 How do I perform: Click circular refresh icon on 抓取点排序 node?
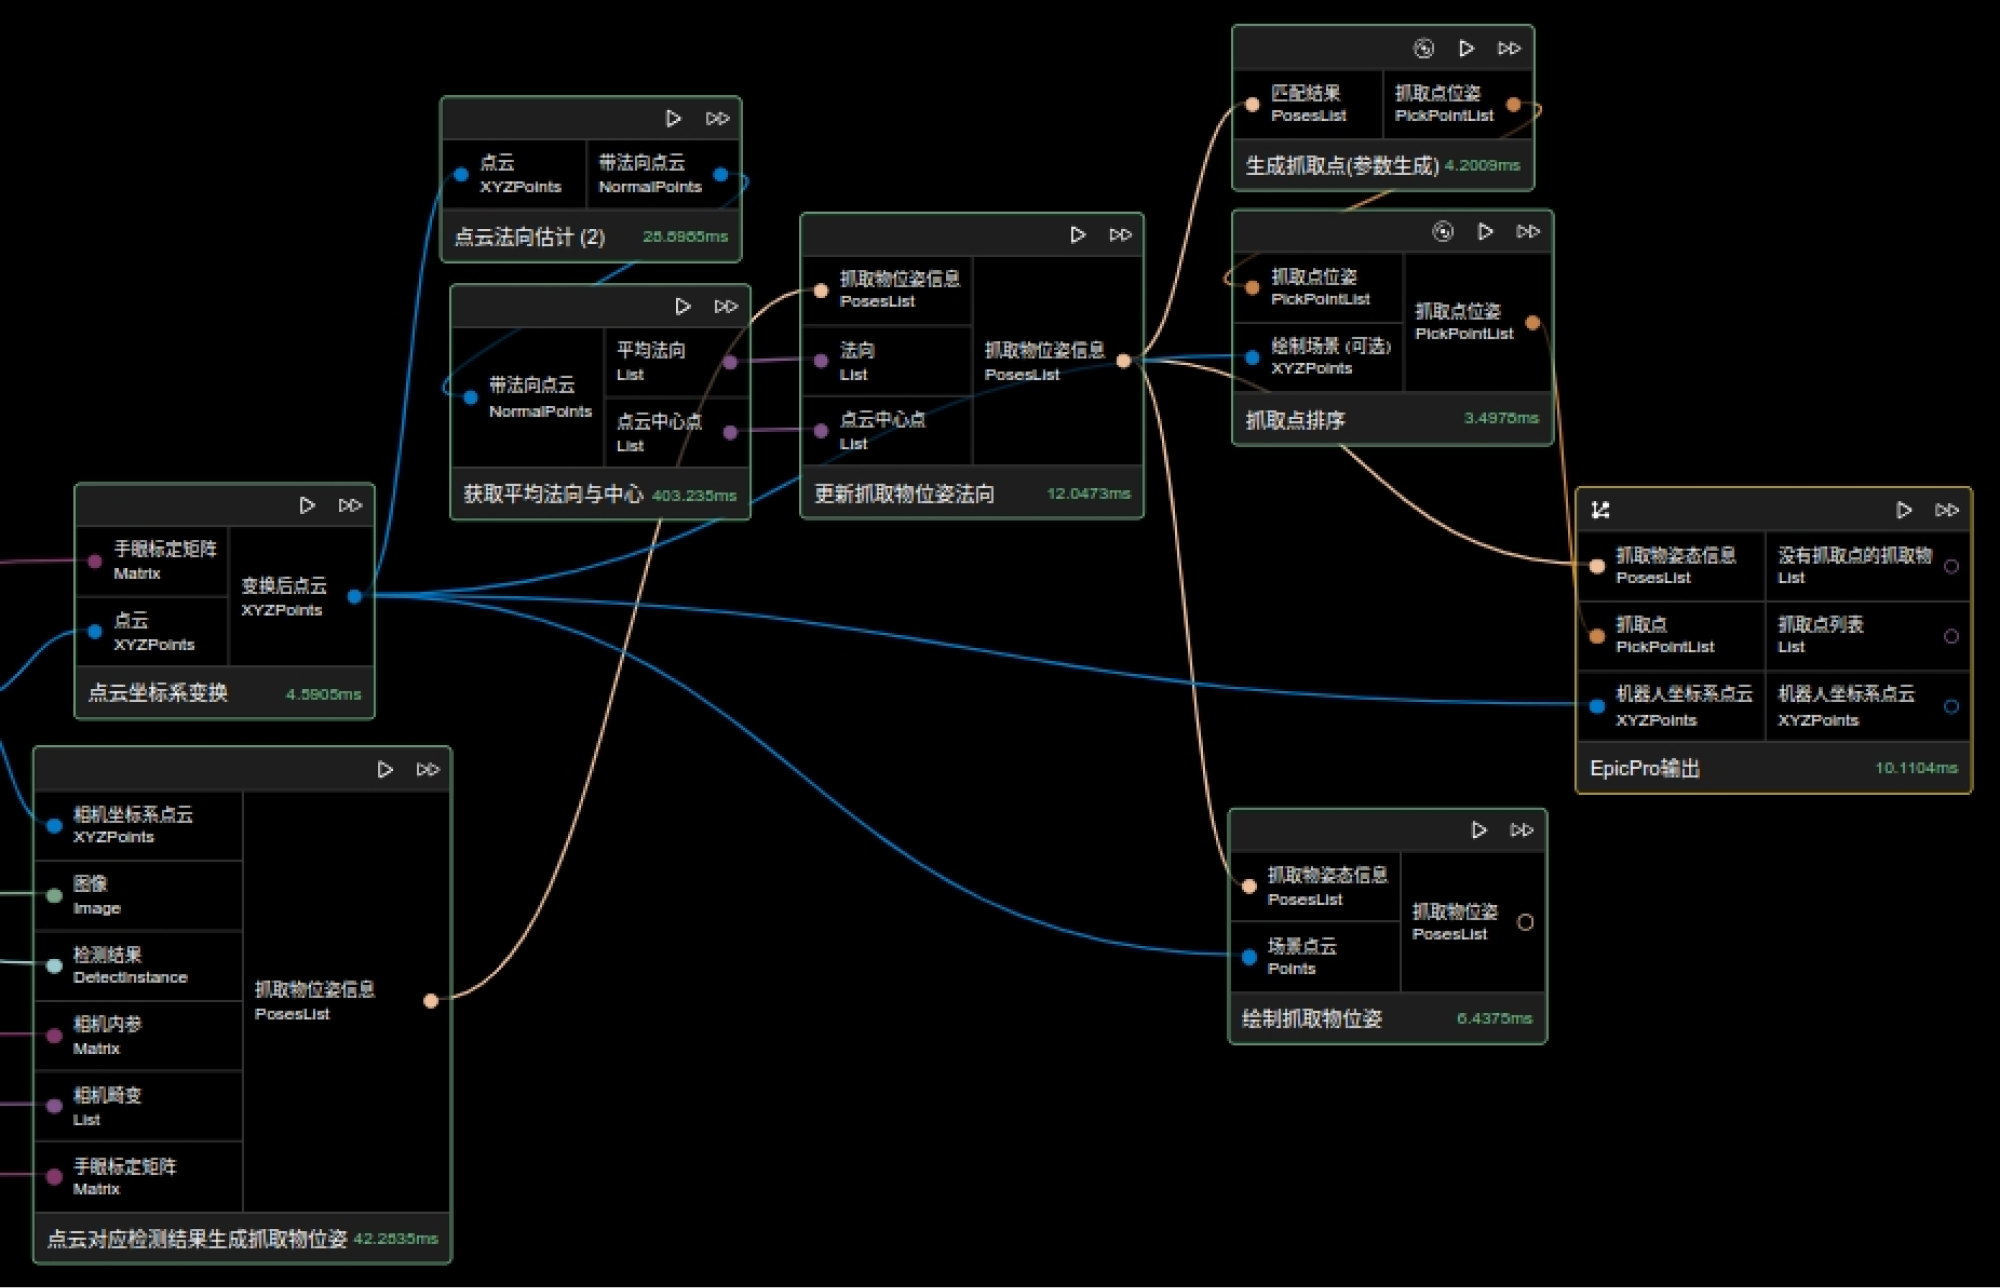pyautogui.click(x=1442, y=232)
